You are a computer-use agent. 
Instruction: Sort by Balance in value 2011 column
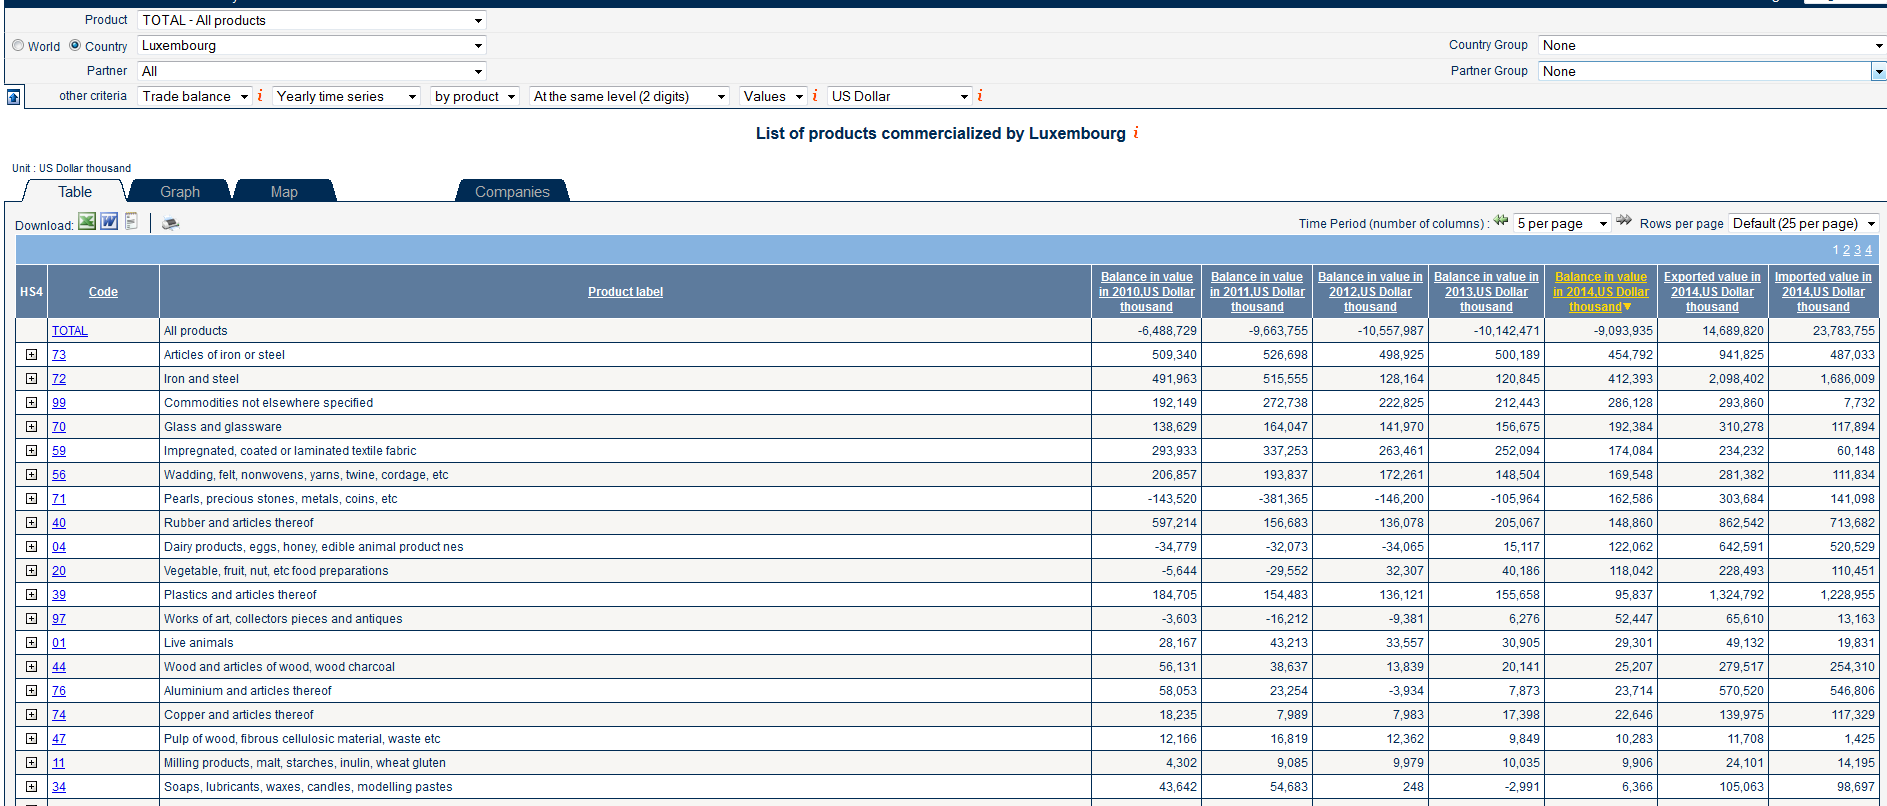(x=1257, y=292)
